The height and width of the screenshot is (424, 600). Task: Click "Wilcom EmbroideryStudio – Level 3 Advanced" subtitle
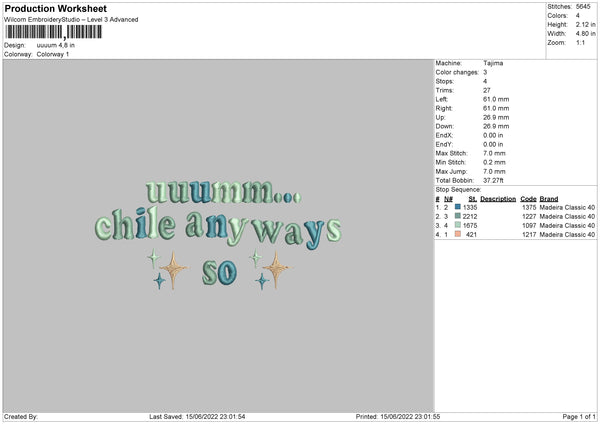point(71,20)
